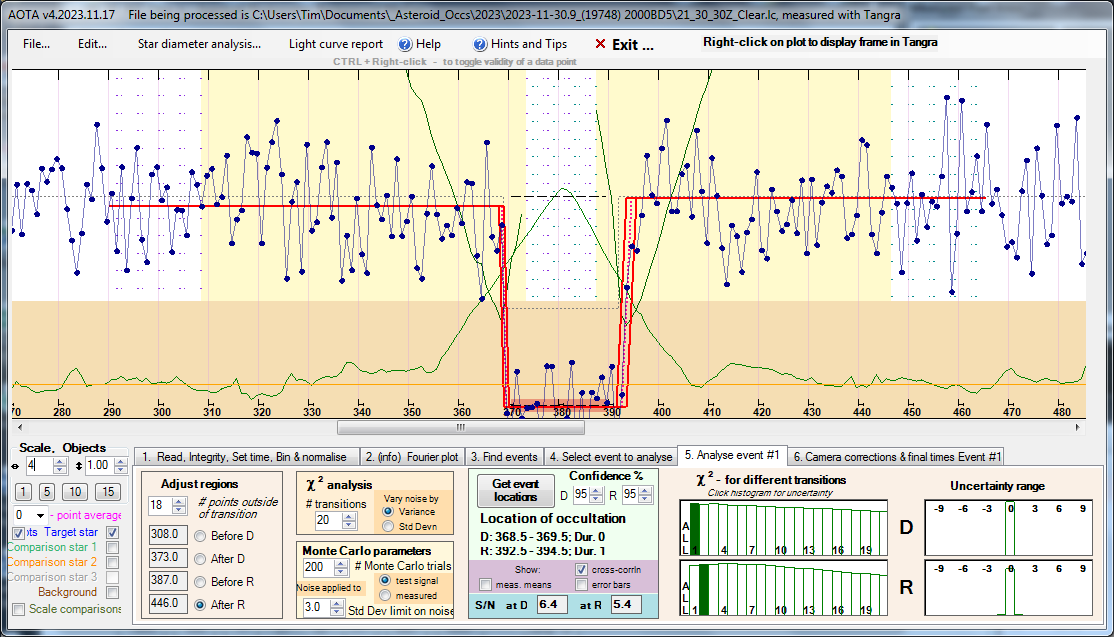The height and width of the screenshot is (637, 1114).
Task: Toggle the cross-corrln checkbox
Action: [582, 569]
